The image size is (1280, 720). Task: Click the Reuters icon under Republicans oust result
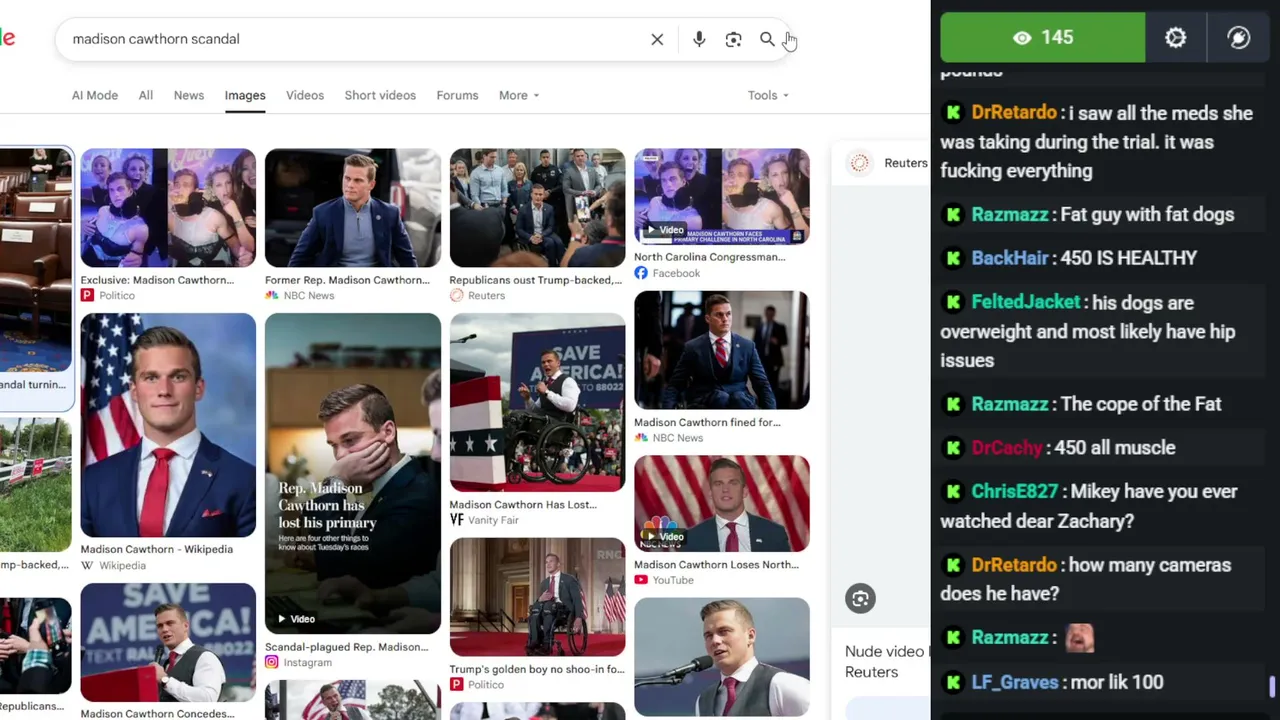(456, 295)
